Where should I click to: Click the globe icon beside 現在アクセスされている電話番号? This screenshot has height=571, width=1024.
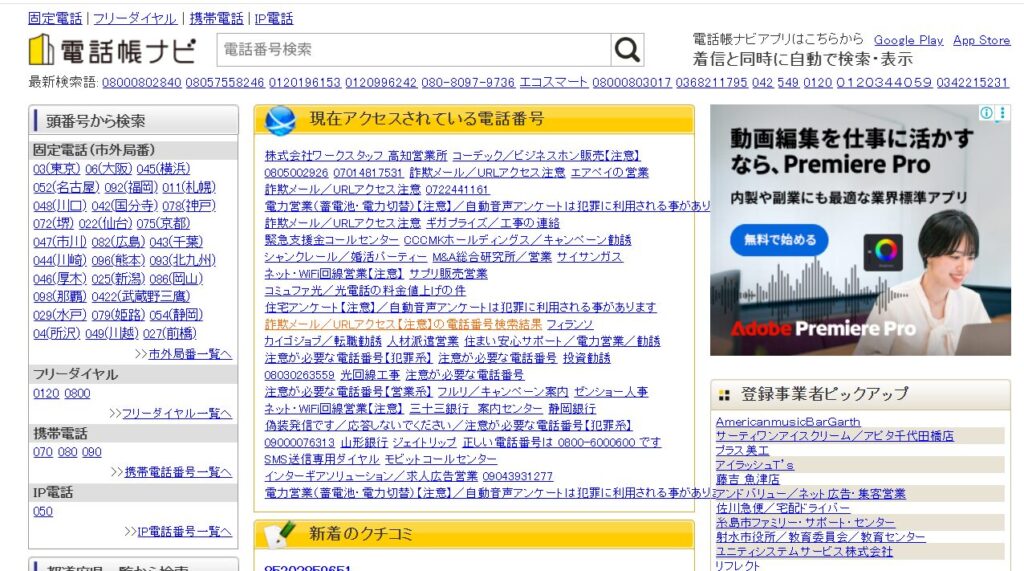click(281, 120)
